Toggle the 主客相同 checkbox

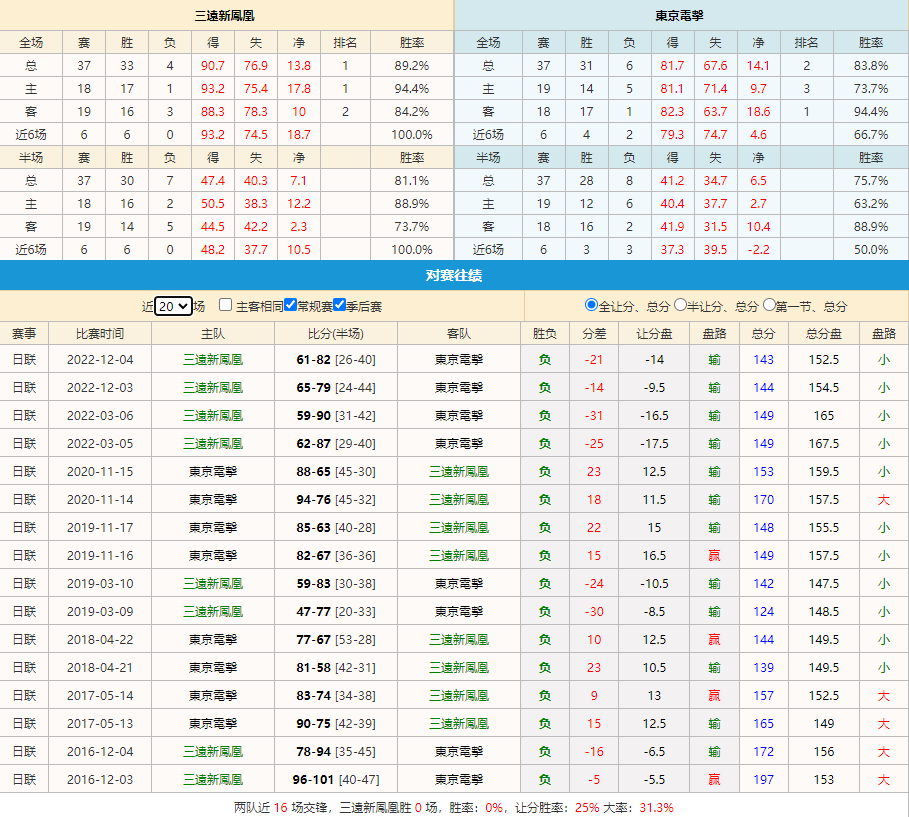point(226,305)
